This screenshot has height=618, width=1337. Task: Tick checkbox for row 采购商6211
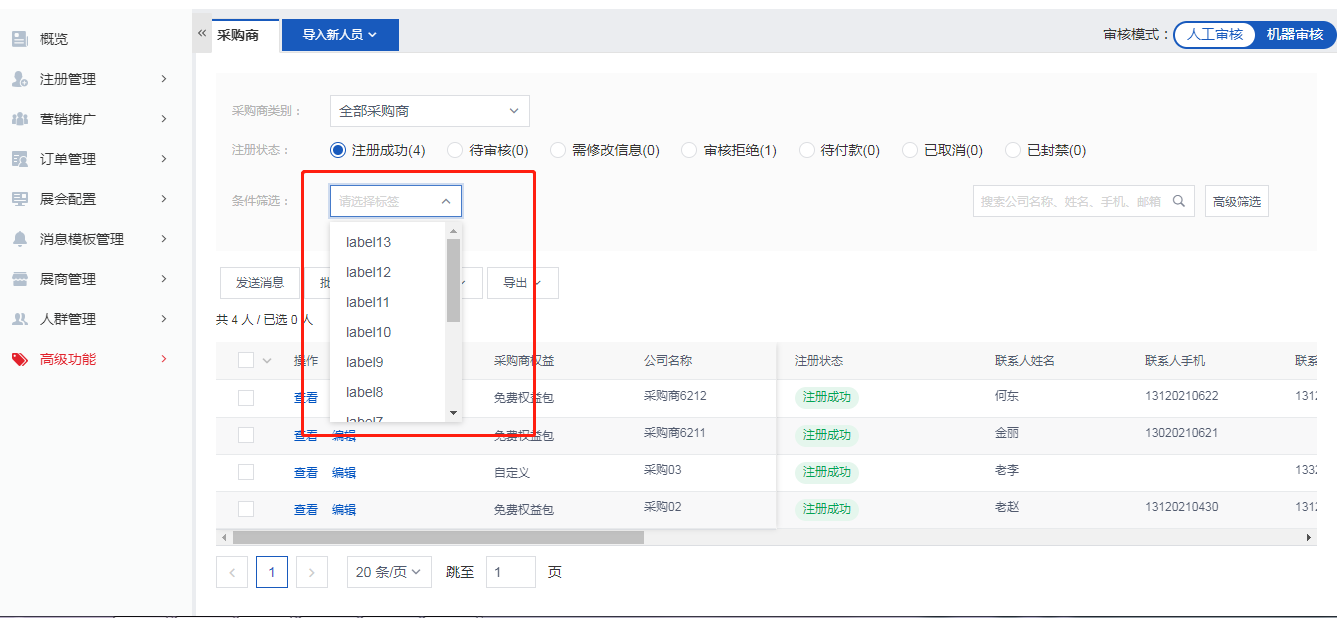[246, 435]
